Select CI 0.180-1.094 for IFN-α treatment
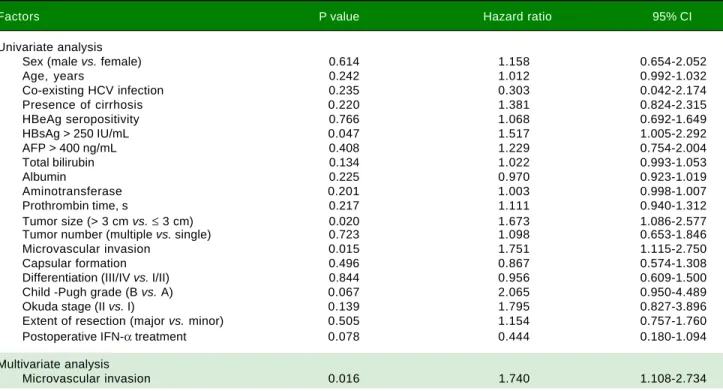The image size is (723, 391). pyautogui.click(x=673, y=336)
